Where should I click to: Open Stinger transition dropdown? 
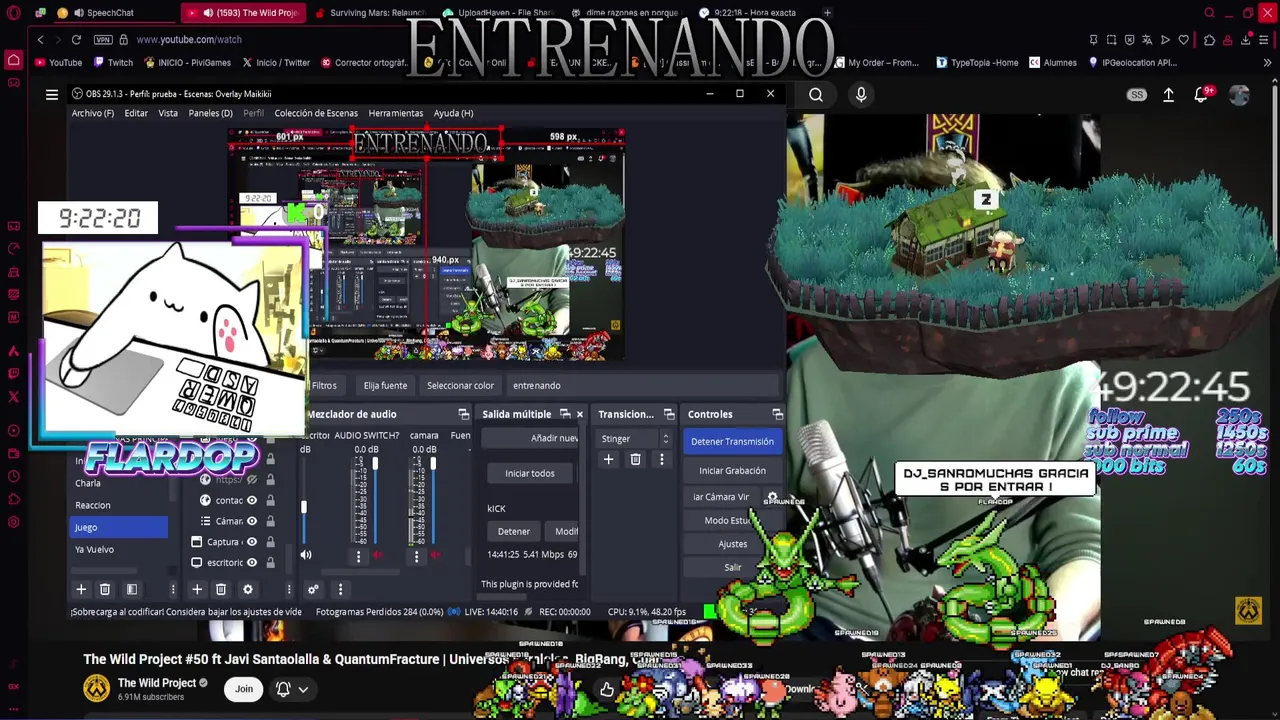(x=635, y=439)
